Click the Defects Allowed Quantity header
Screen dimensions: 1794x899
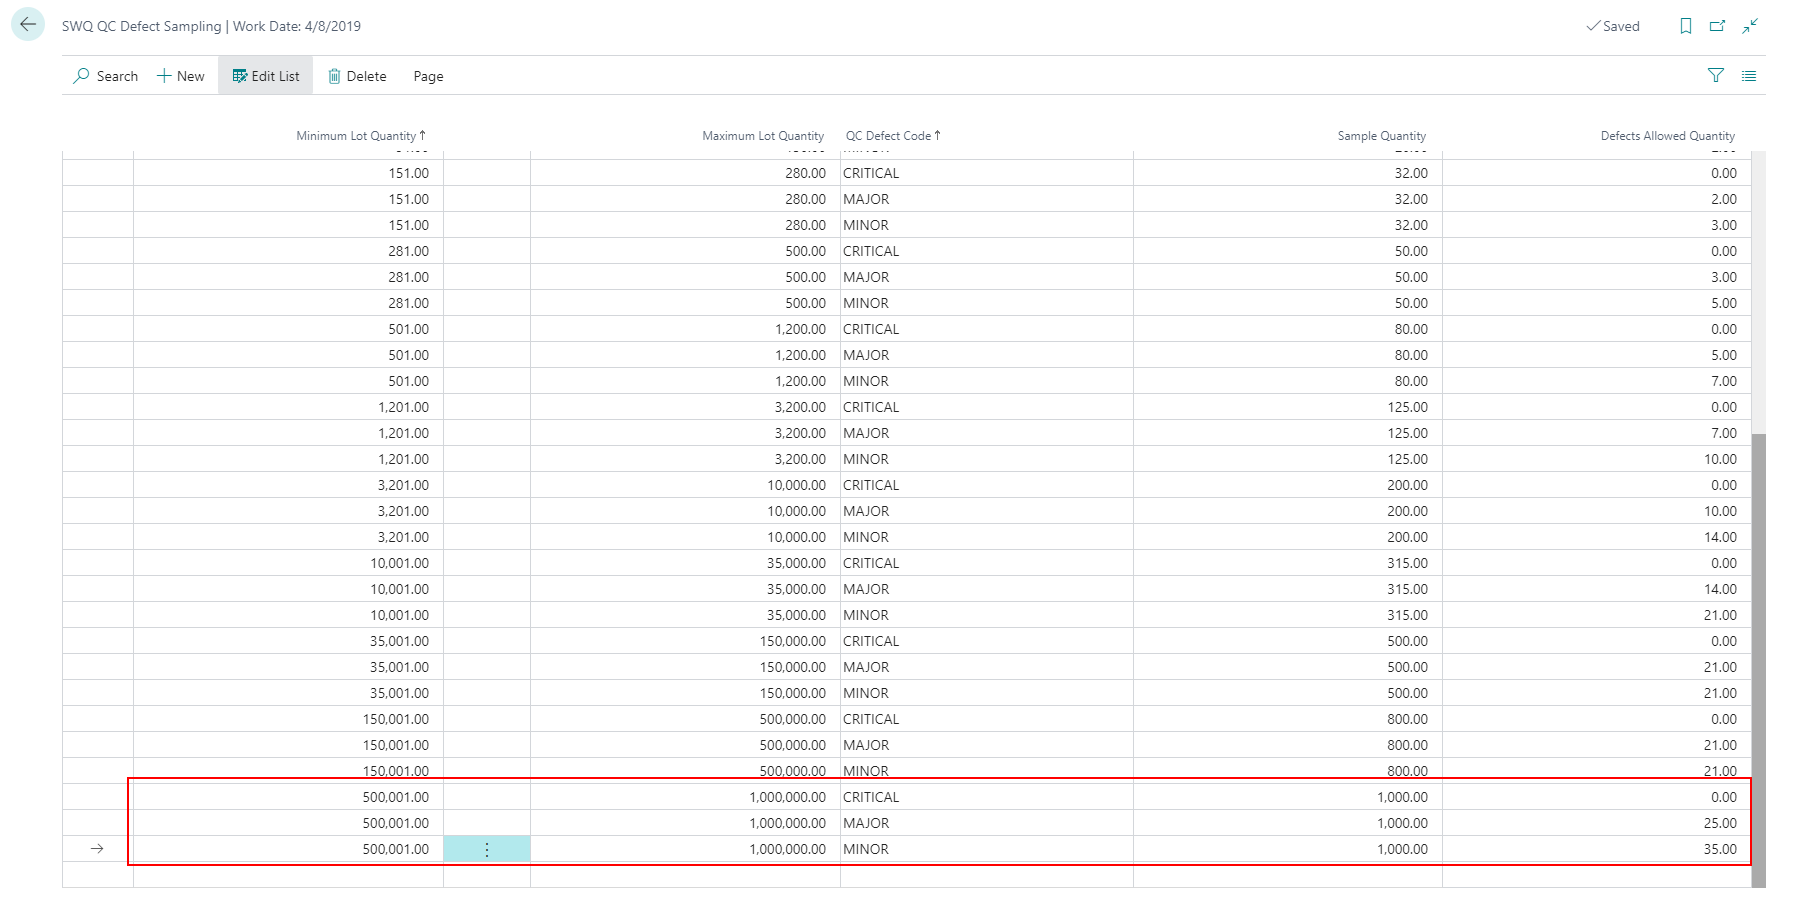(x=1668, y=136)
